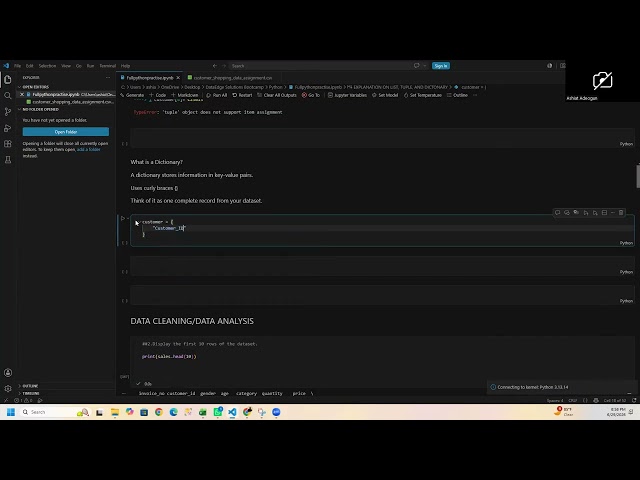Open Google Chrome from the taskbar
This screenshot has height=480, width=640.
pyautogui.click(x=159, y=412)
